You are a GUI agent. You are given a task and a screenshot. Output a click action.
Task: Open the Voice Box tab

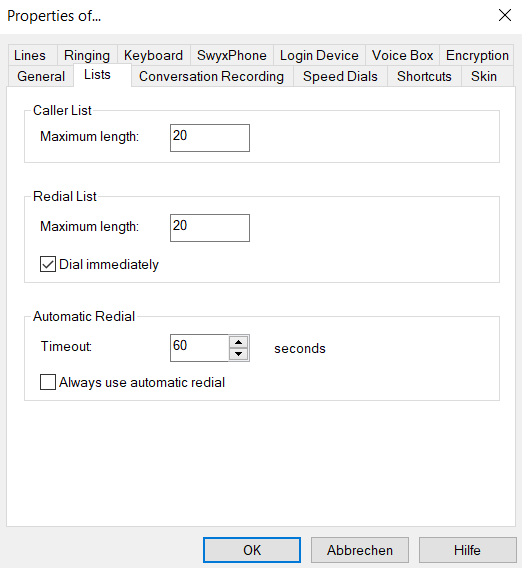402,55
